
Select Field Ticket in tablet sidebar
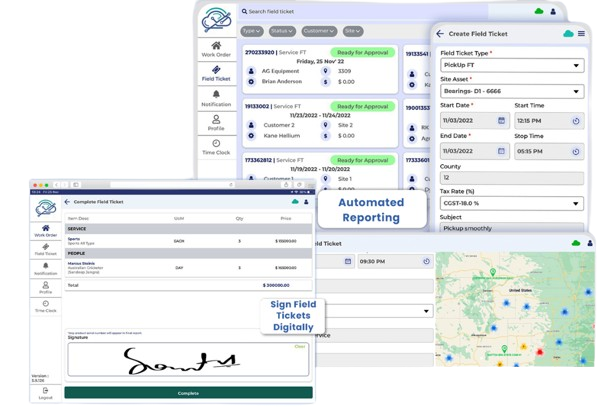216,74
